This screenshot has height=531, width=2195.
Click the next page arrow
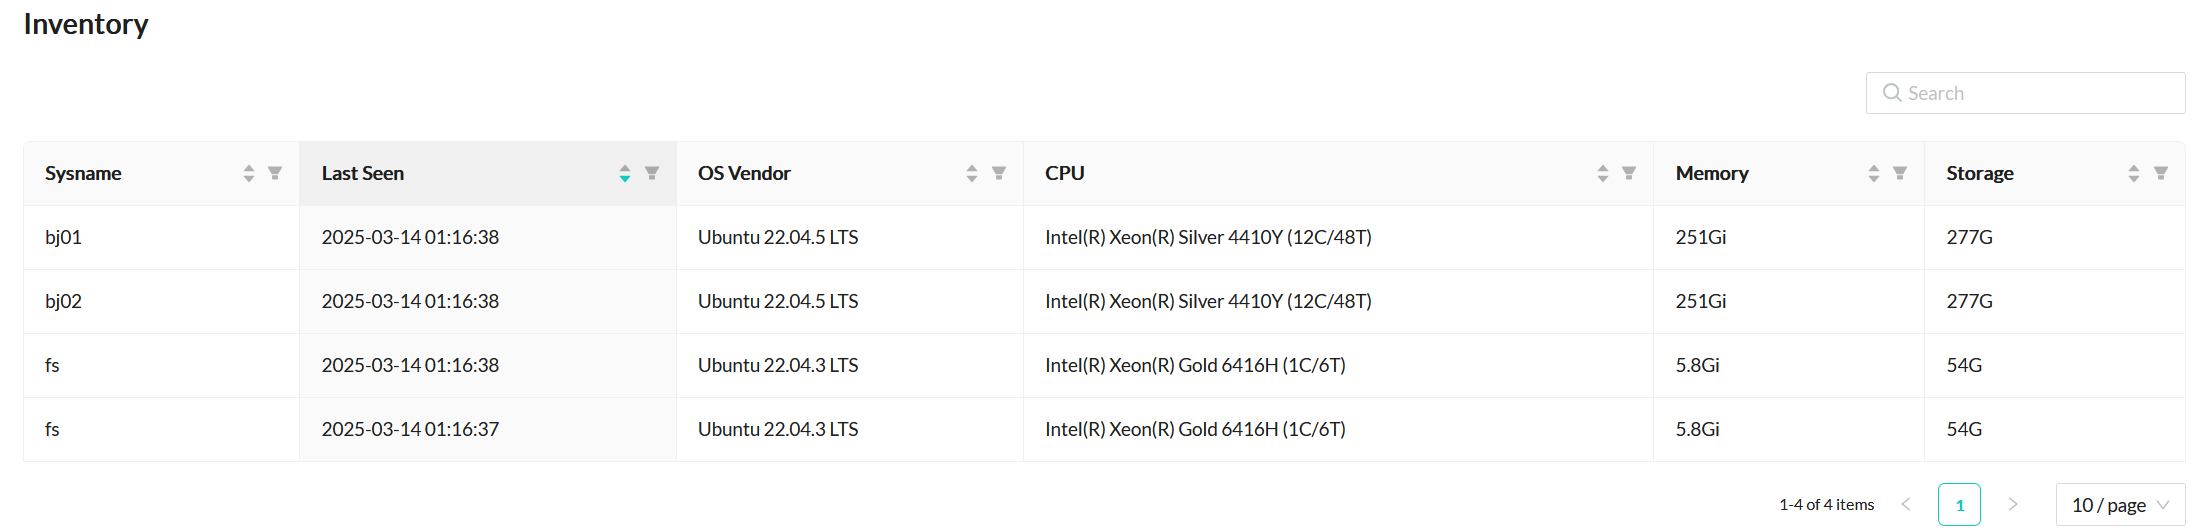pyautogui.click(x=2013, y=505)
